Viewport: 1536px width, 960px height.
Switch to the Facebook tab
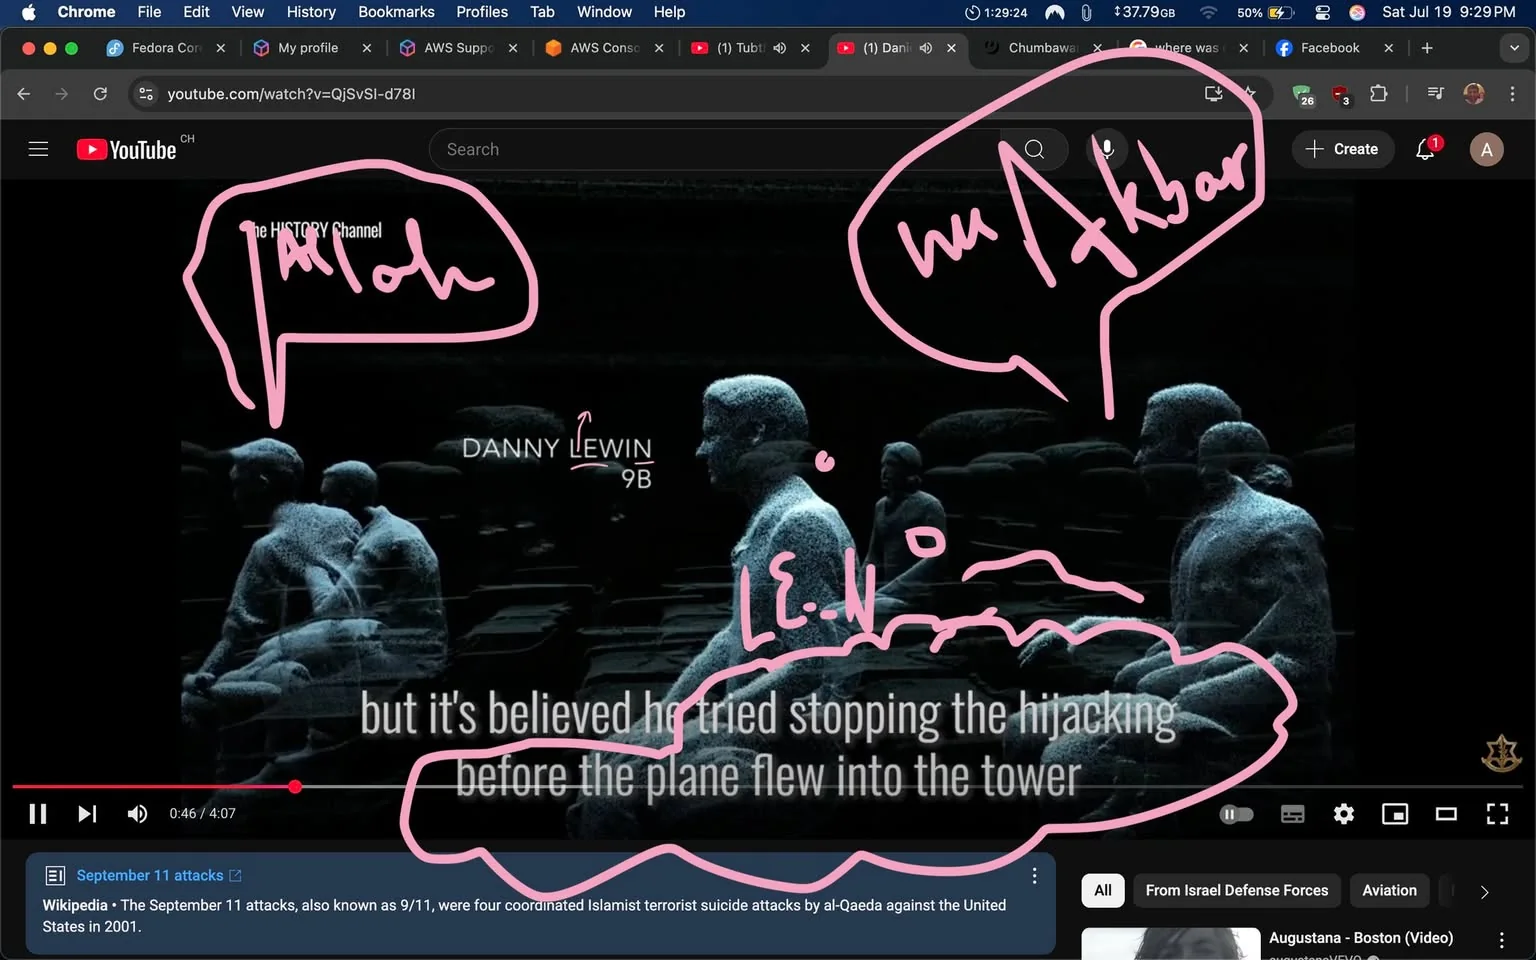pyautogui.click(x=1330, y=47)
